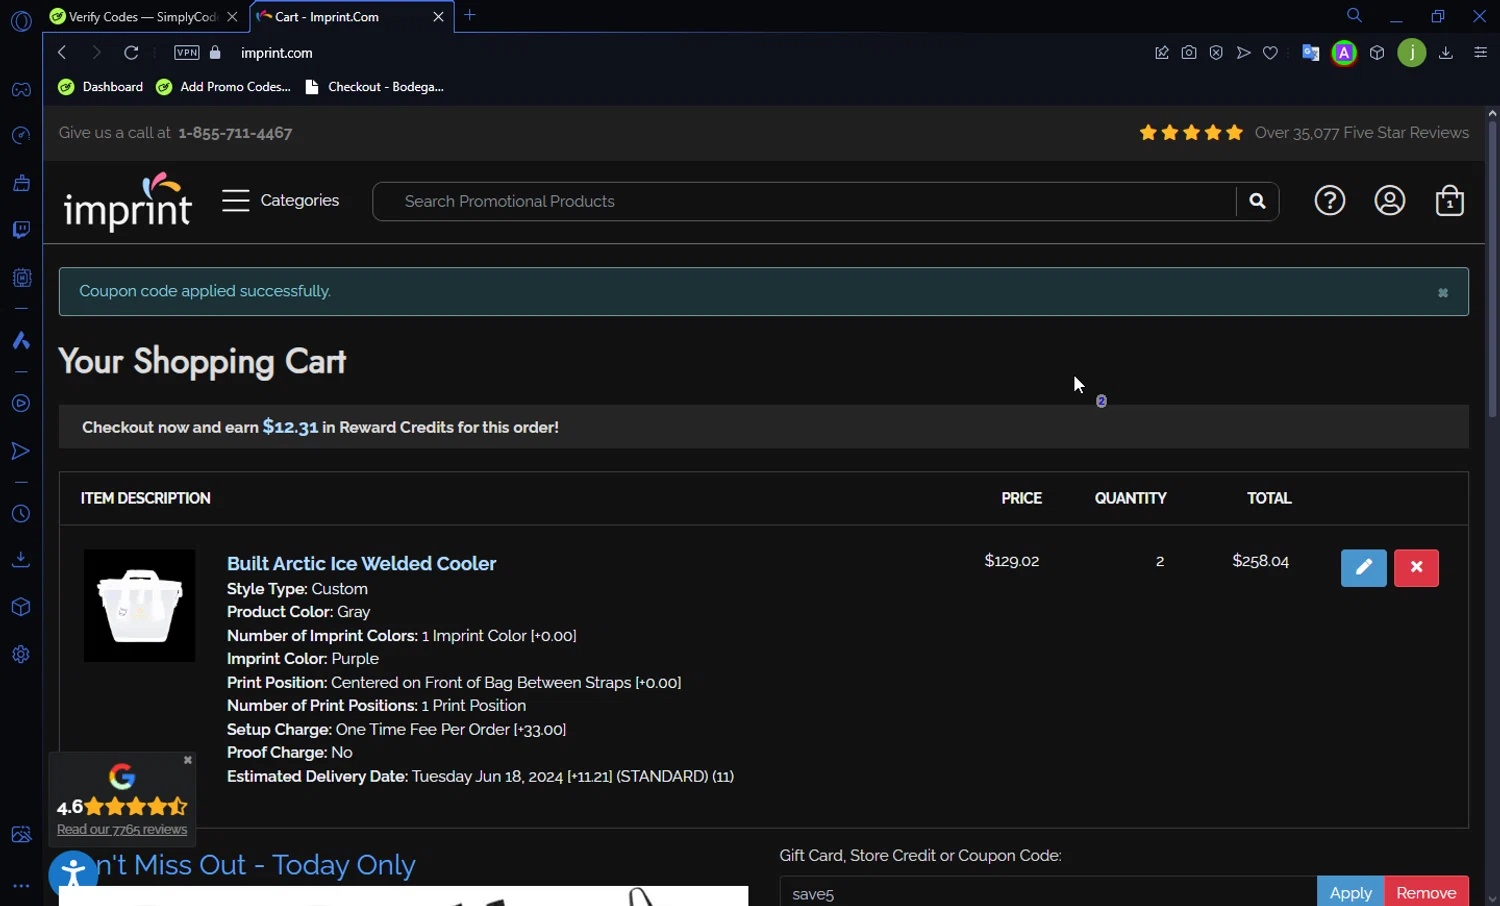Click the Apply coupon button
This screenshot has width=1500, height=906.
click(1351, 893)
